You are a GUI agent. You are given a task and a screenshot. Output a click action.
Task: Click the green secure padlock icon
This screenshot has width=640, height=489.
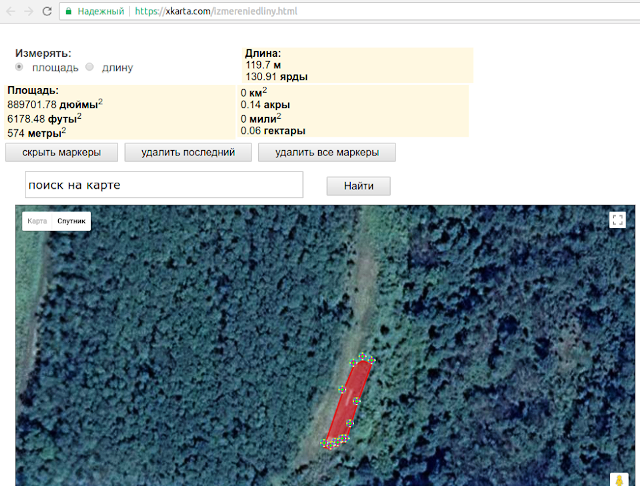69,11
